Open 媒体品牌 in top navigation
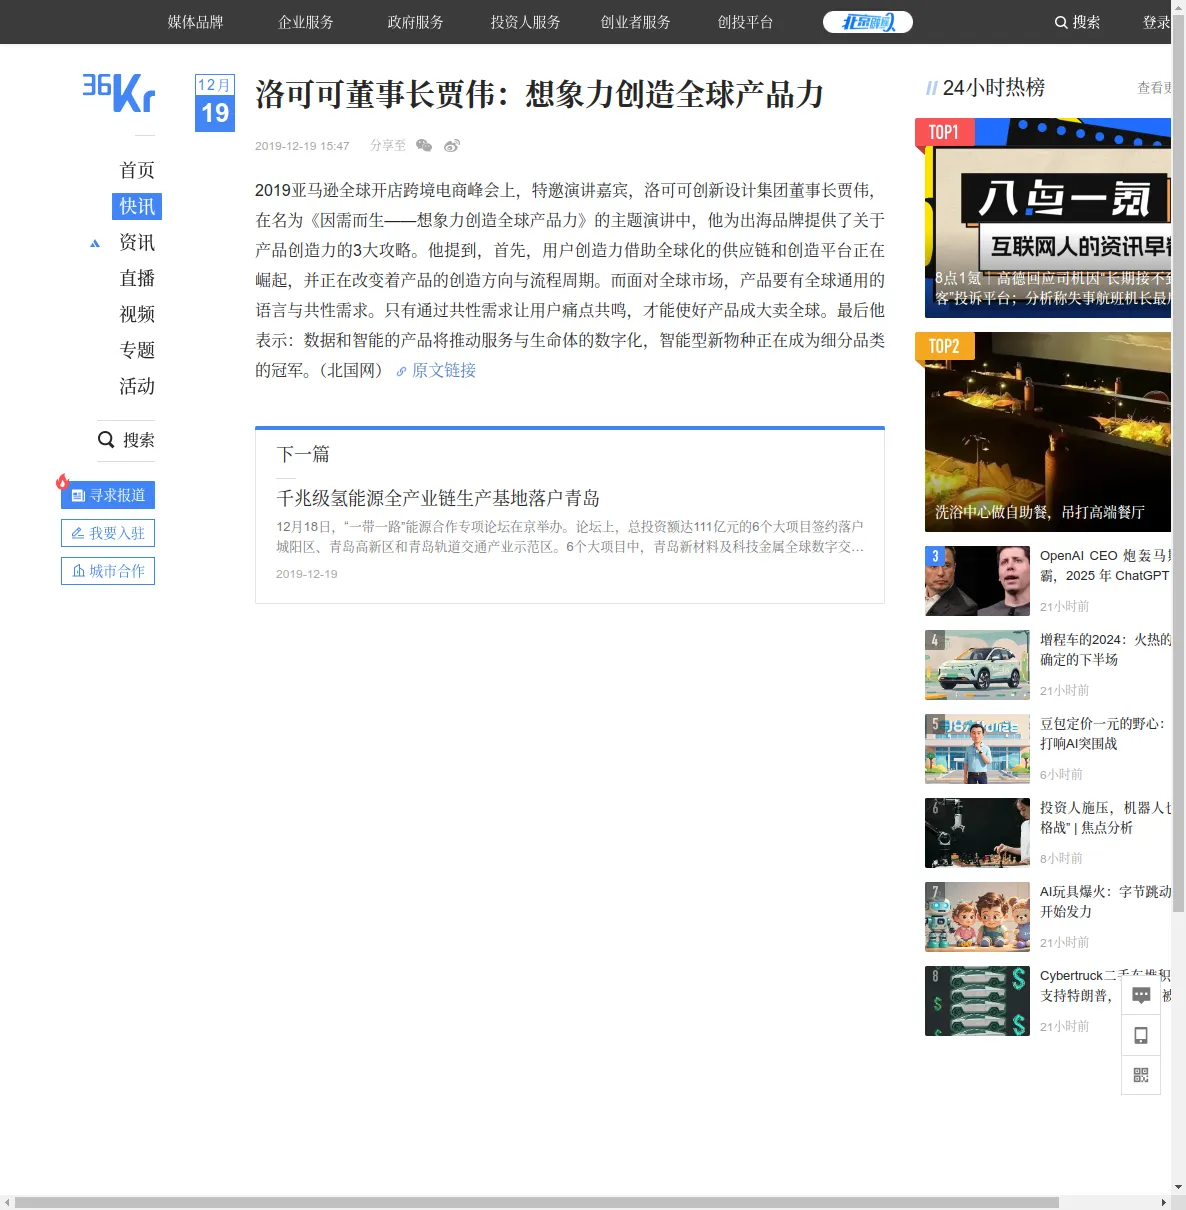 (195, 22)
